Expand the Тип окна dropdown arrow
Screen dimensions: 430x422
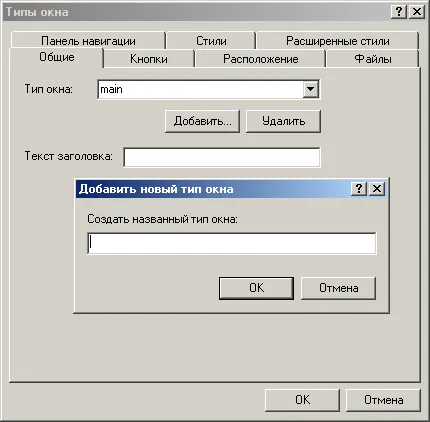(310, 89)
